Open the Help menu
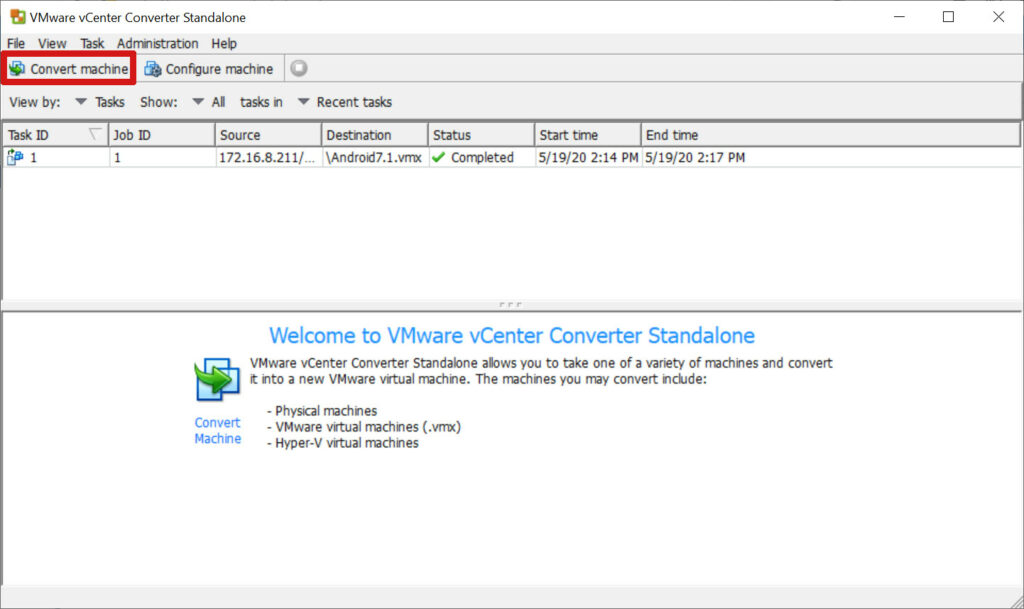 224,44
